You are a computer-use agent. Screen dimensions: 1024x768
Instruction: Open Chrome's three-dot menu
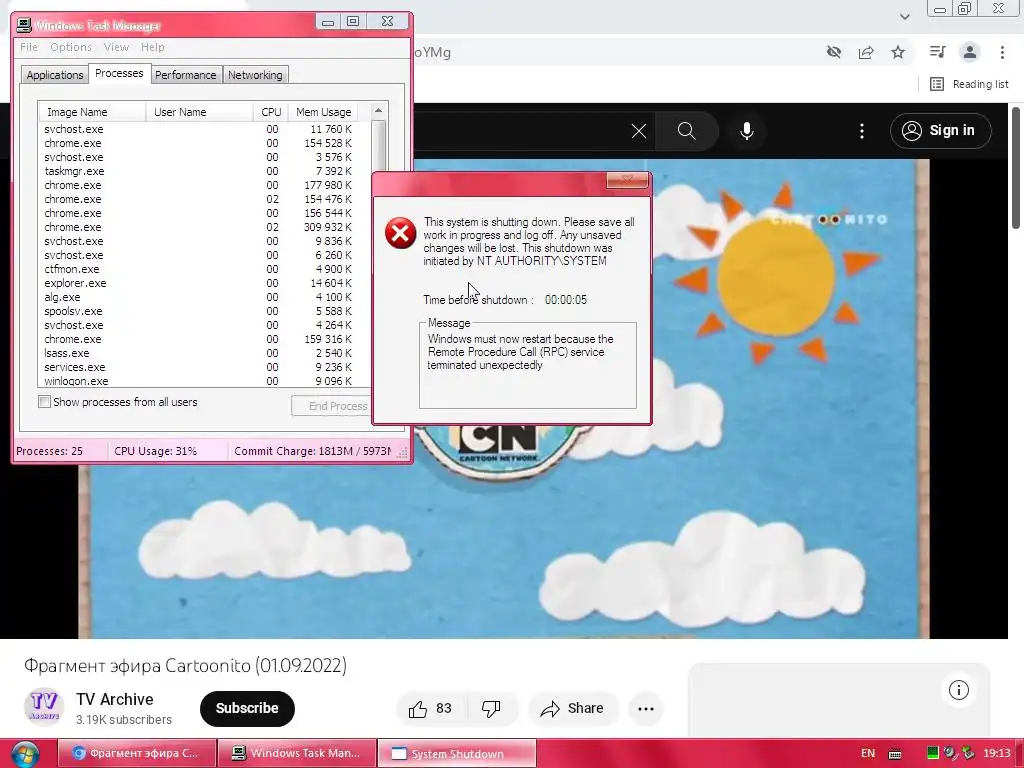click(x=1002, y=52)
